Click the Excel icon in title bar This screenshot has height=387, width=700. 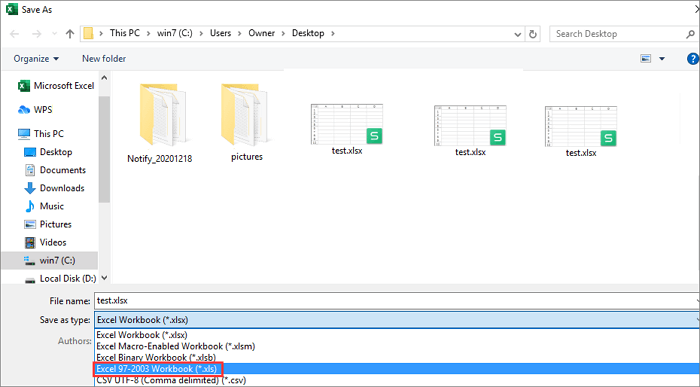pos(12,9)
